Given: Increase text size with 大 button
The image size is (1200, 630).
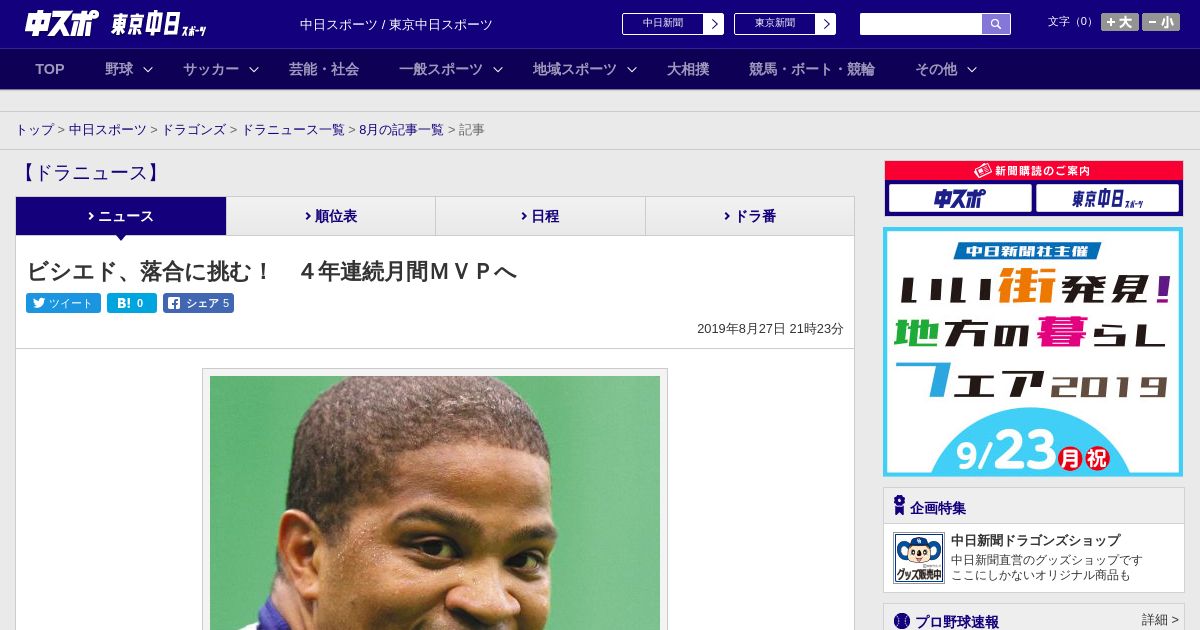Looking at the screenshot, I should [x=1120, y=22].
